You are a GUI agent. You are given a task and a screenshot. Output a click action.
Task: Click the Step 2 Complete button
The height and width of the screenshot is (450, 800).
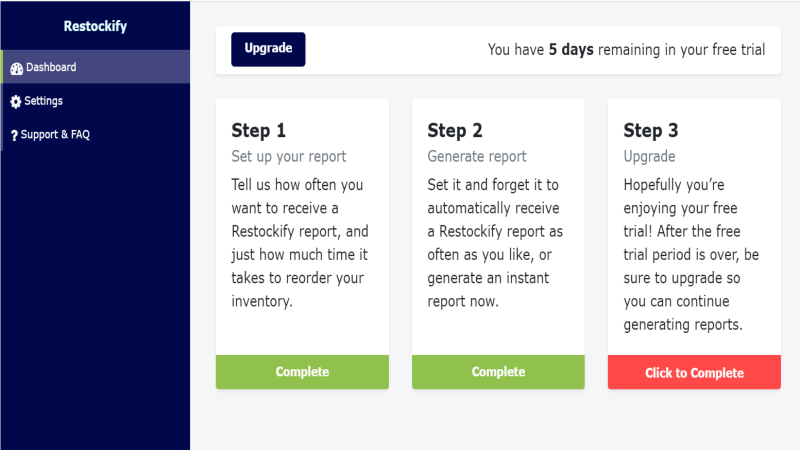click(498, 371)
